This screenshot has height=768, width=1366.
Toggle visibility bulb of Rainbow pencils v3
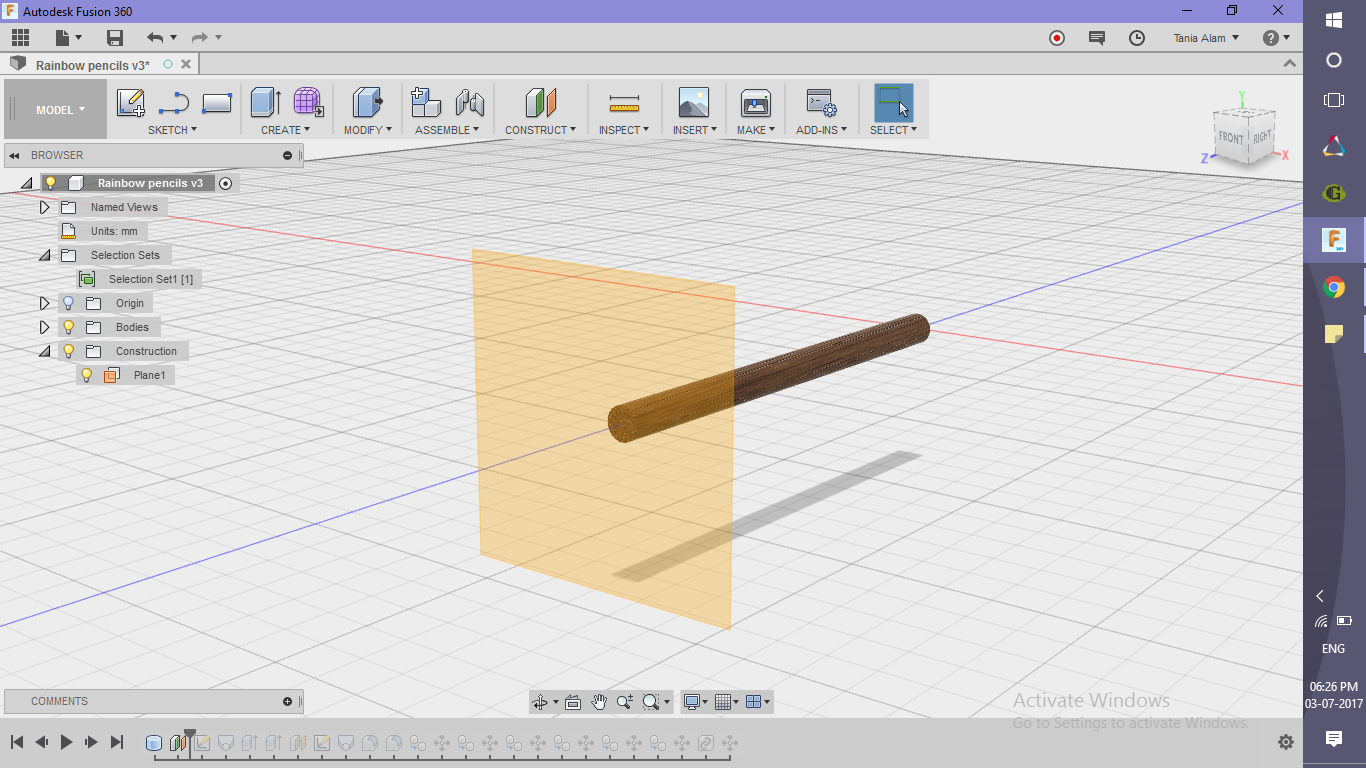coord(50,183)
